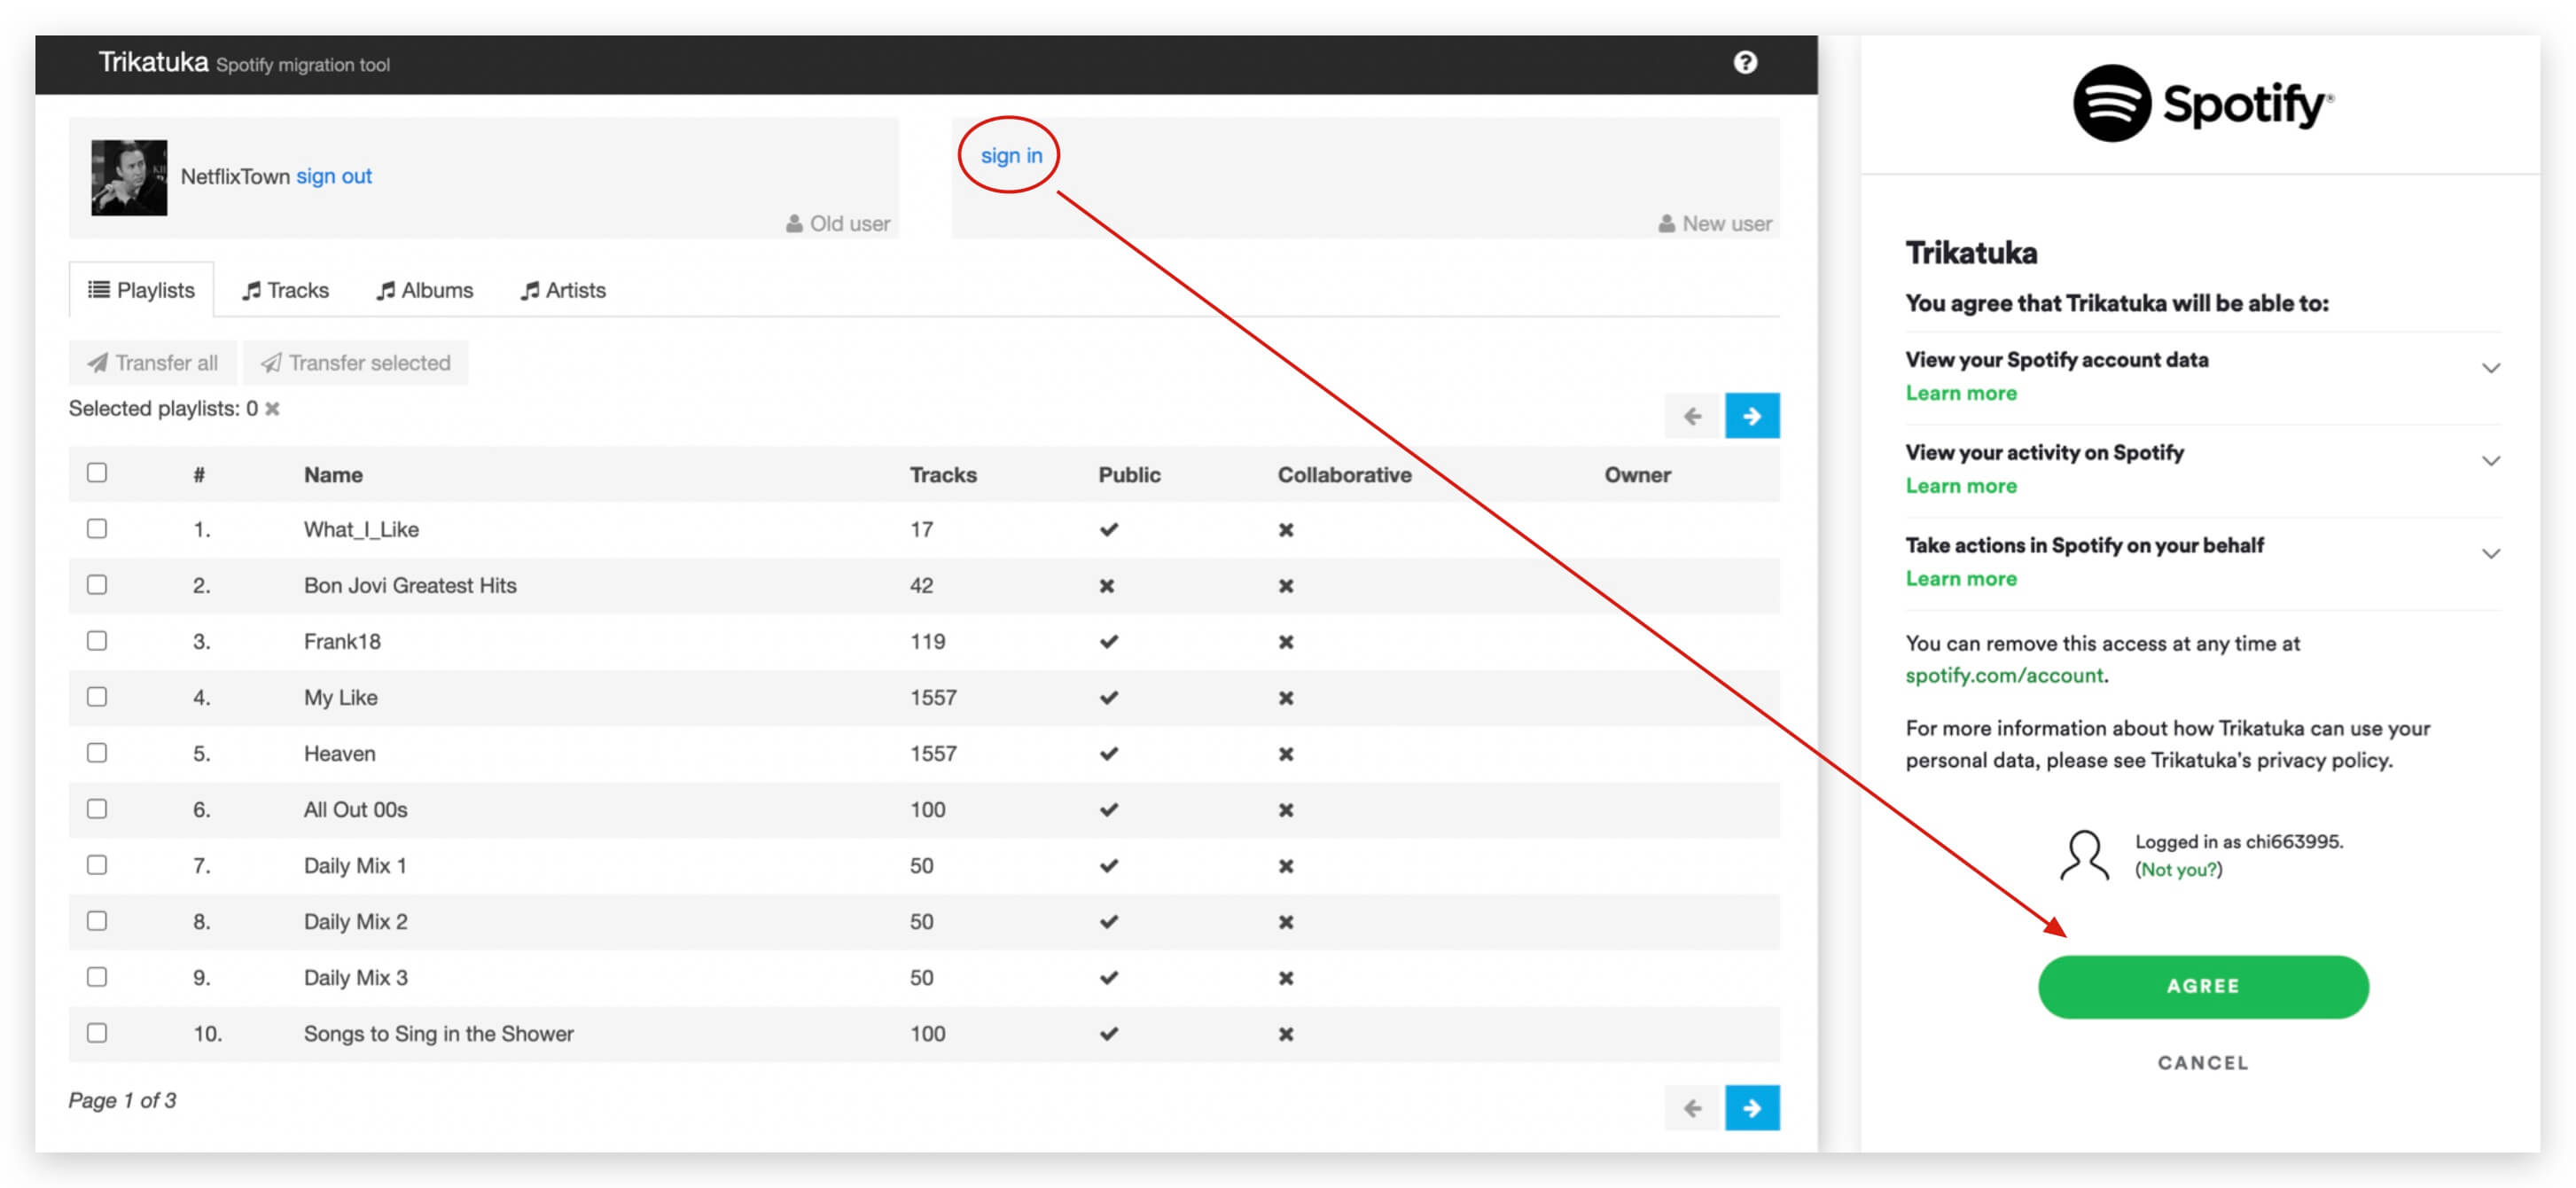Click the Trikatuka title in header
The image size is (2576, 1188).
(153, 62)
